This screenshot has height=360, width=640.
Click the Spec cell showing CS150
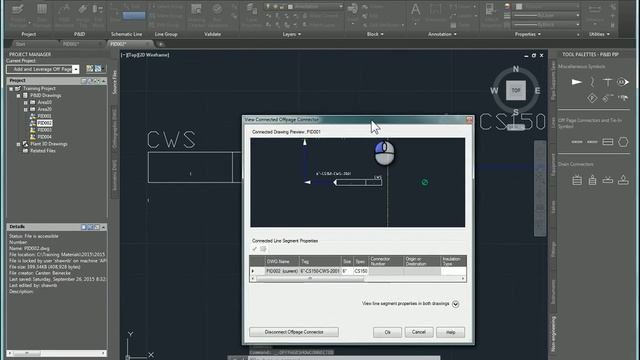(361, 271)
